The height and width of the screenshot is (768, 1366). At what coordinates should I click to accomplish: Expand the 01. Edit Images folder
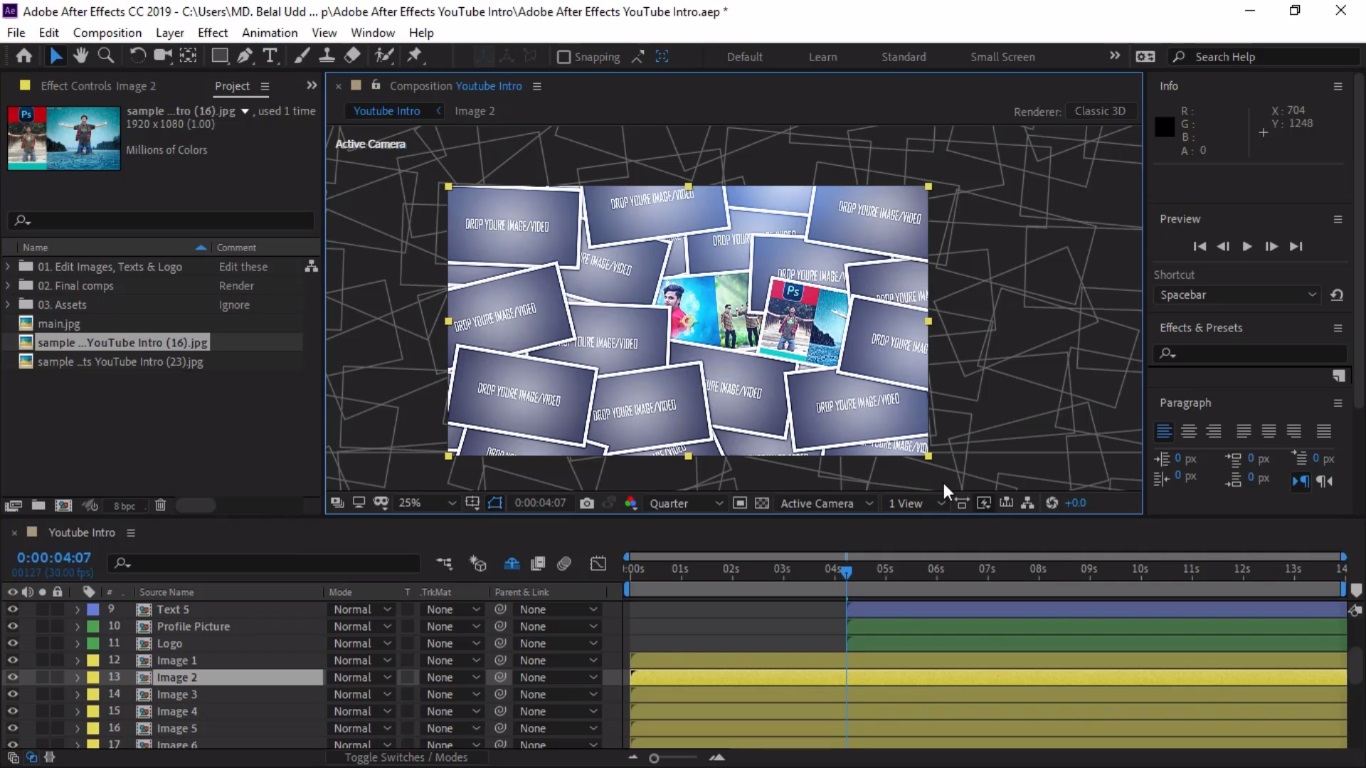(x=9, y=267)
